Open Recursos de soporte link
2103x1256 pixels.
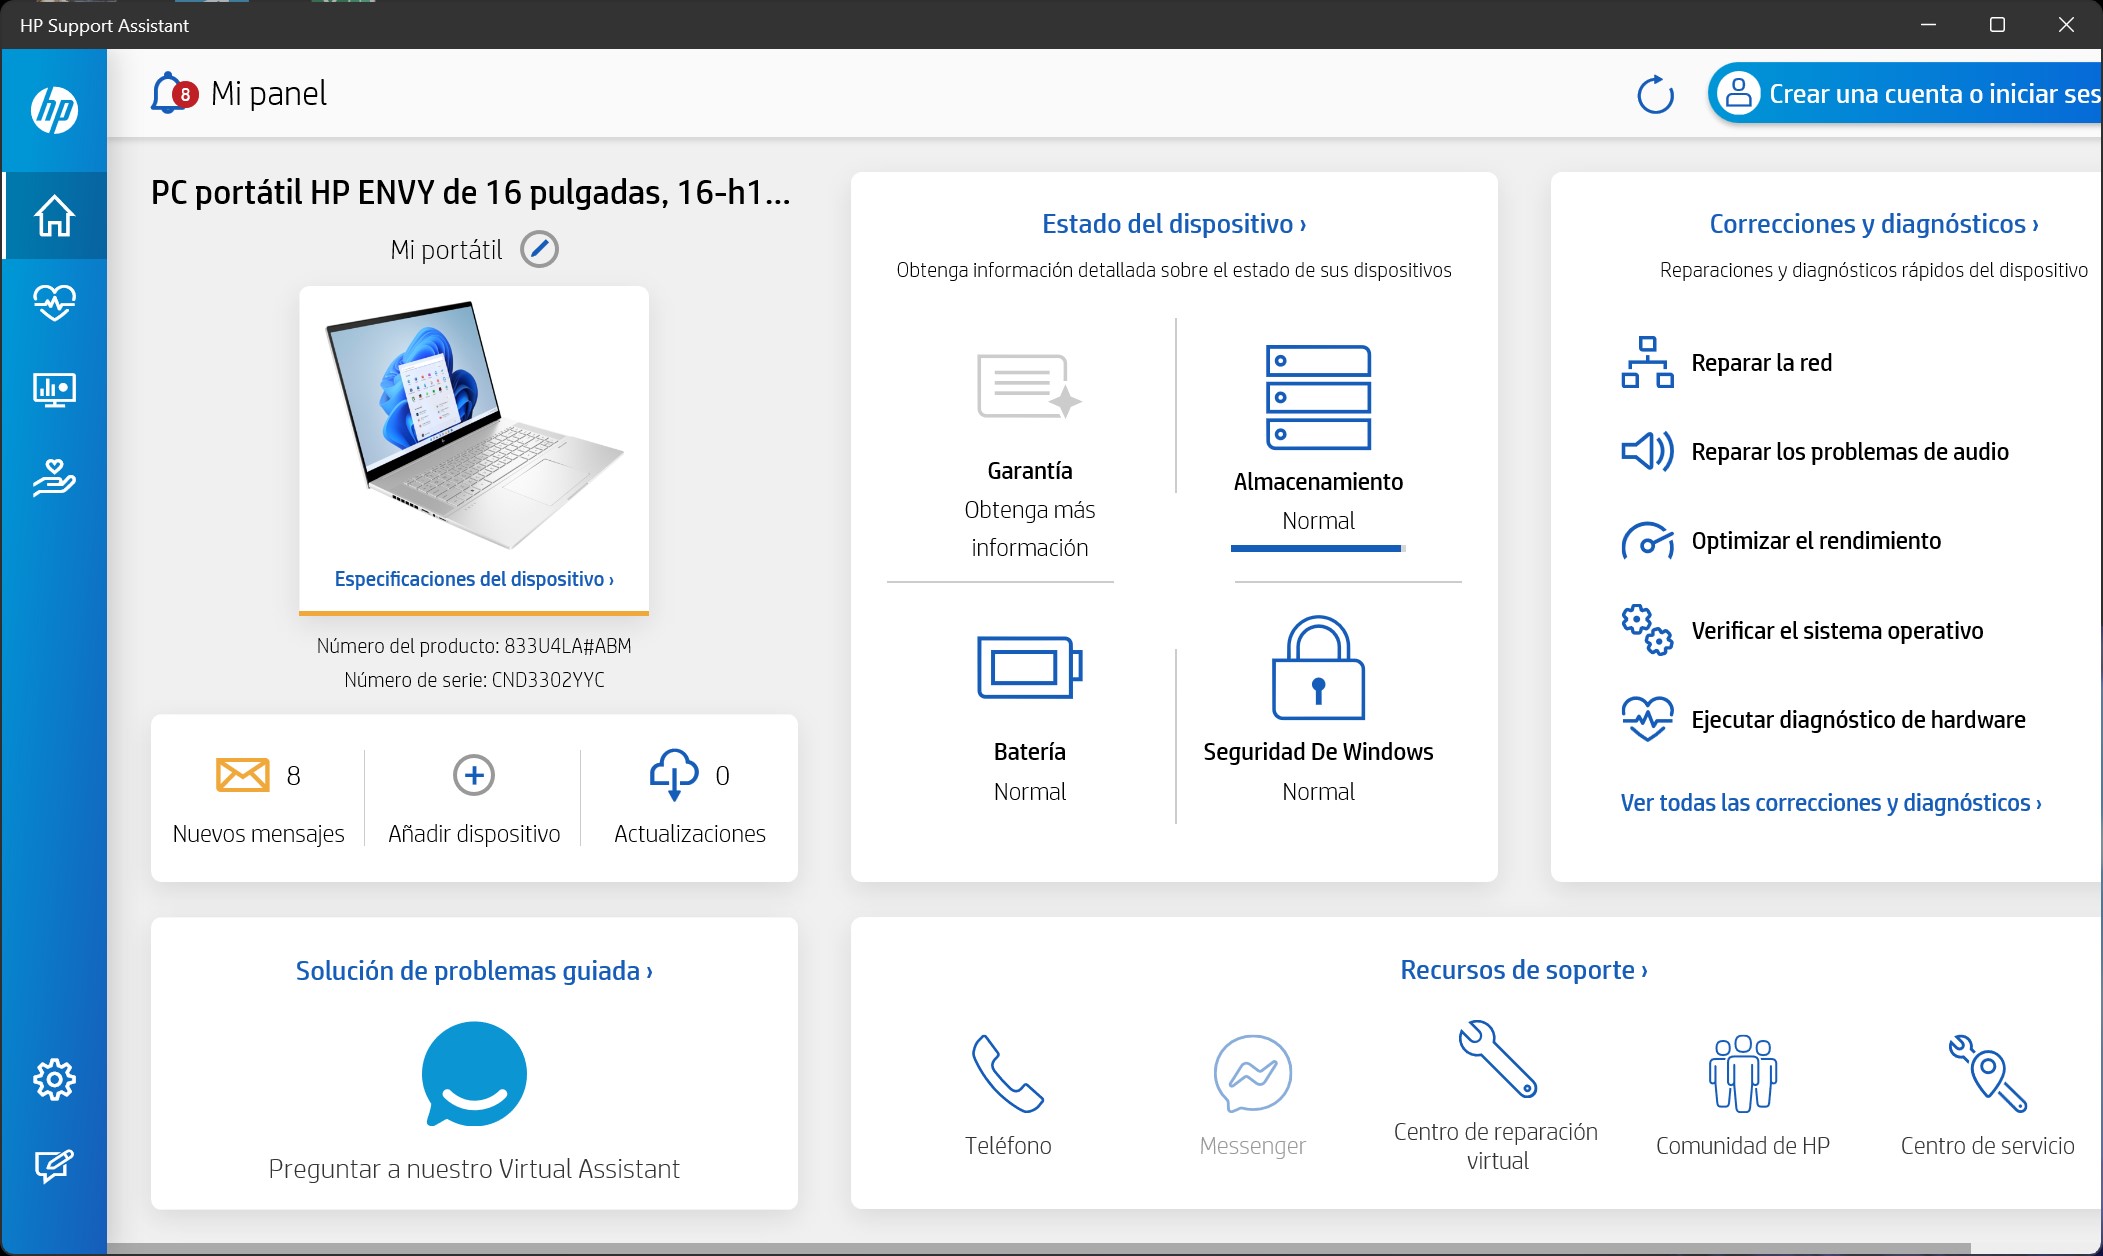[1523, 970]
